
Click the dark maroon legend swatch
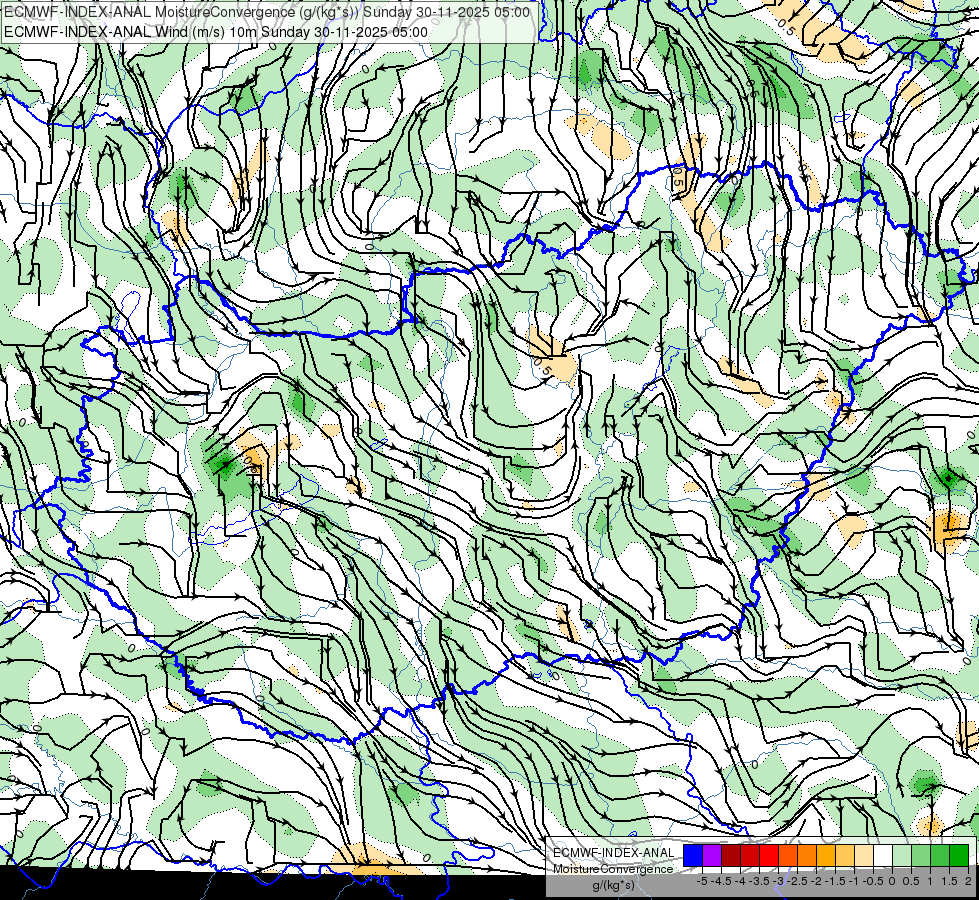coord(731,856)
